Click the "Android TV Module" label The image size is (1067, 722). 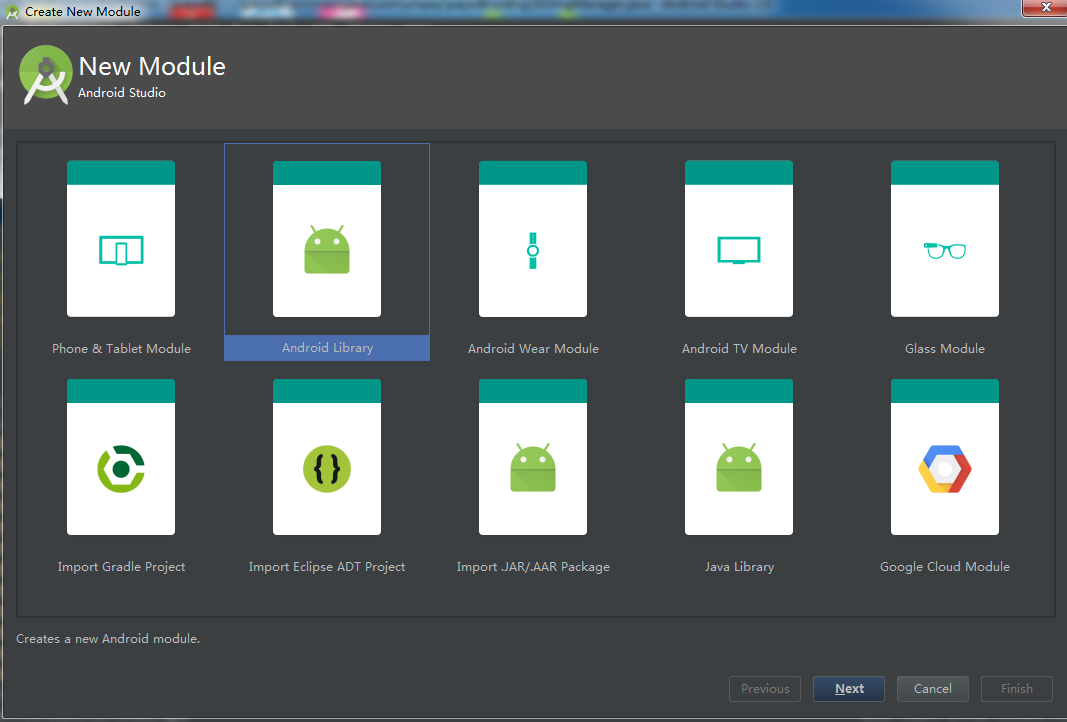point(739,348)
